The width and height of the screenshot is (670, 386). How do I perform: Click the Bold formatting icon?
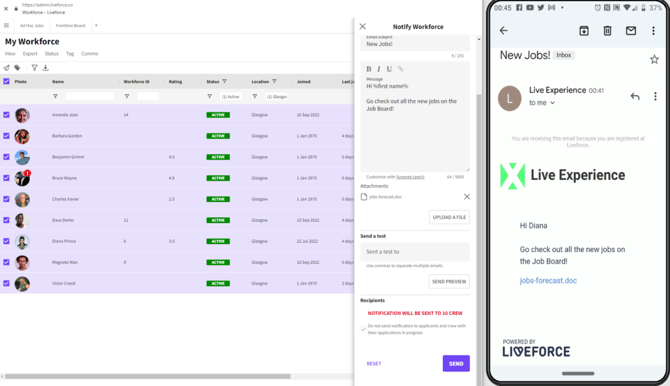point(369,69)
